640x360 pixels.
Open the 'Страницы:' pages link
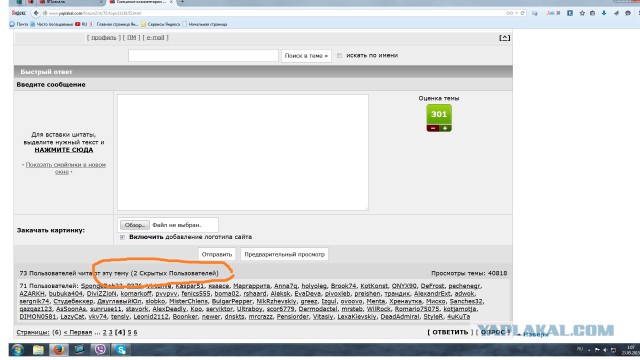click(33, 332)
